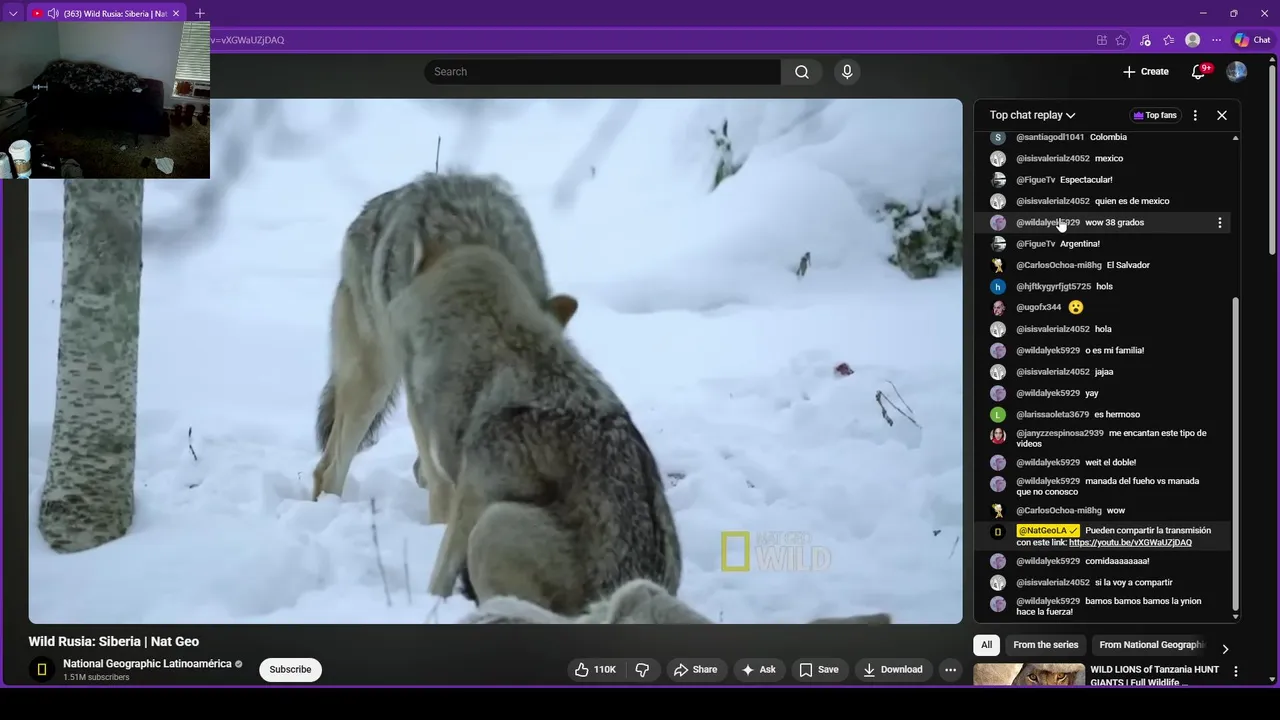This screenshot has width=1280, height=720.
Task: Expand the Top chat replay dropdown
Action: pos(1032,115)
